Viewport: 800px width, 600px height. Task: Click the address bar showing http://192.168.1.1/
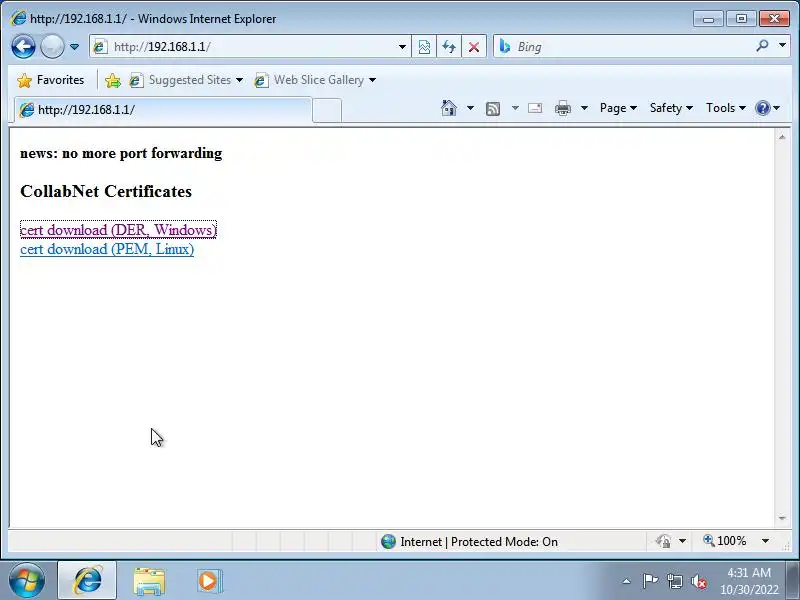pyautogui.click(x=250, y=47)
